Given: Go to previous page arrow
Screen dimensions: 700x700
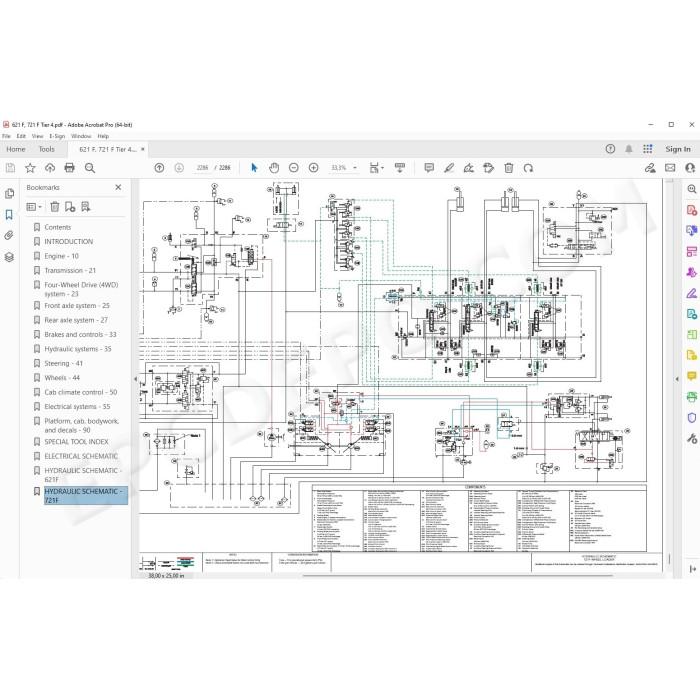Looking at the screenshot, I should [x=159, y=168].
